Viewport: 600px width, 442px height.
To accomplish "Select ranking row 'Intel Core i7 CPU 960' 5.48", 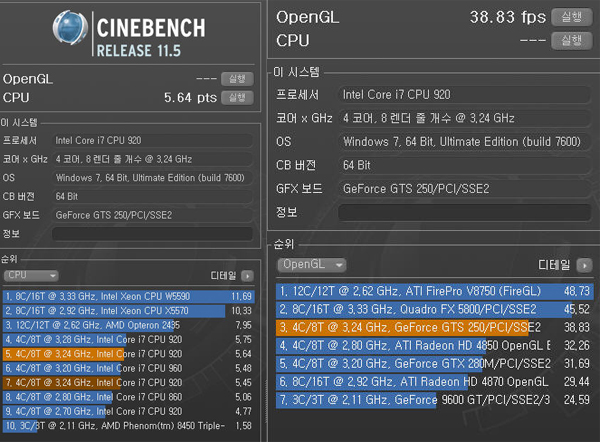I will click(129, 368).
